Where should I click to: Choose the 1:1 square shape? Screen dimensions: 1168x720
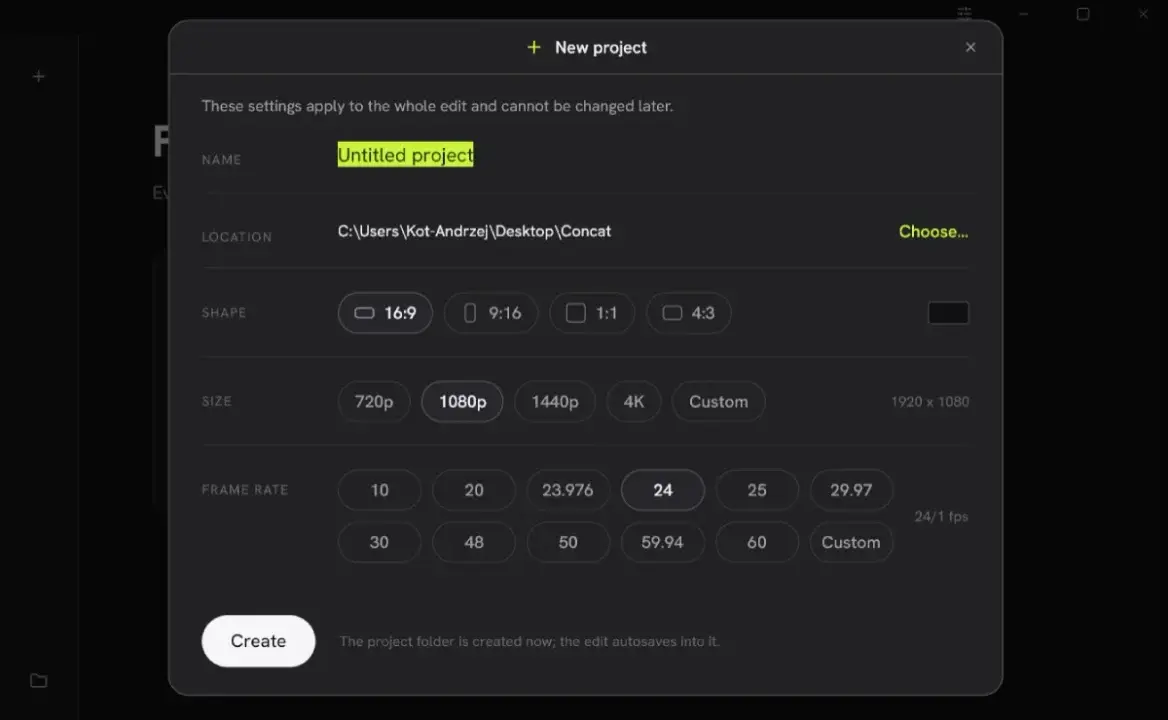coord(592,313)
